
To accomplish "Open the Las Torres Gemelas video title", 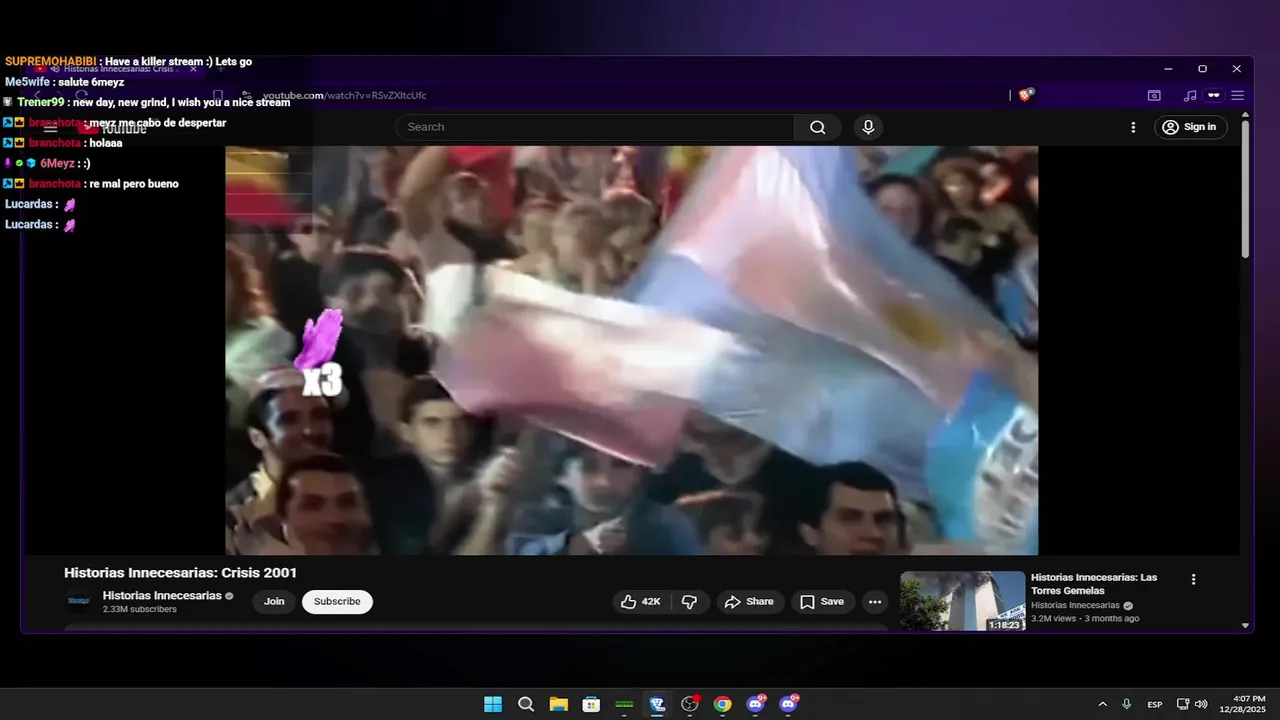I will (x=1094, y=584).
